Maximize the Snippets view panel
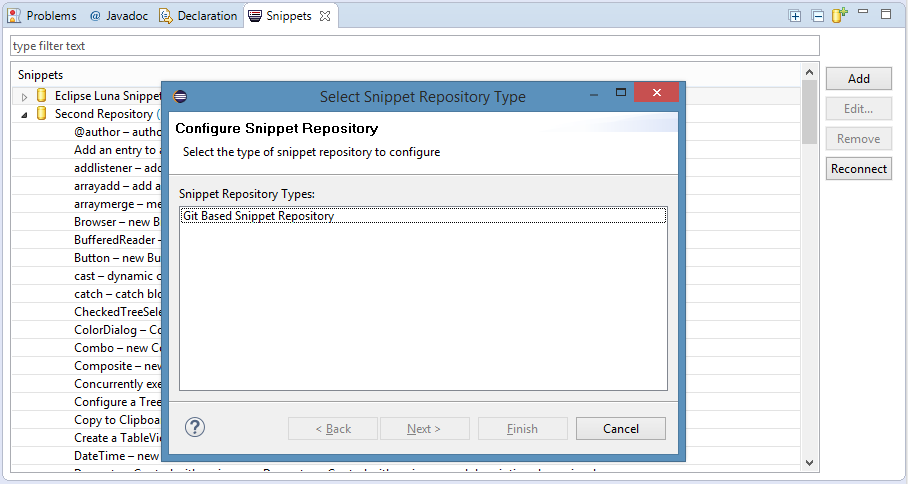 coord(886,15)
